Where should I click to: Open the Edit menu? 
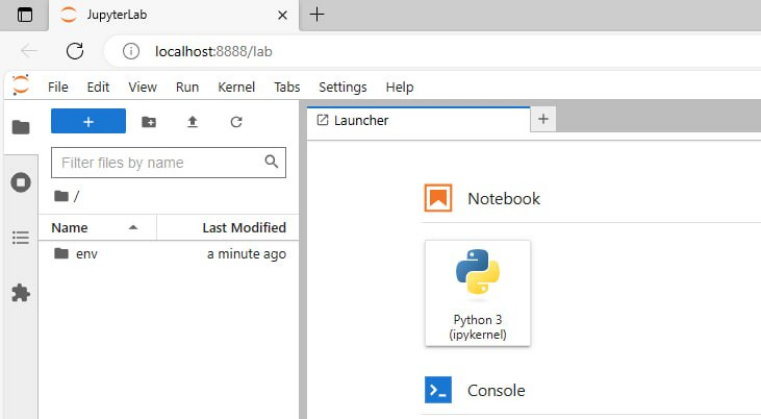98,87
